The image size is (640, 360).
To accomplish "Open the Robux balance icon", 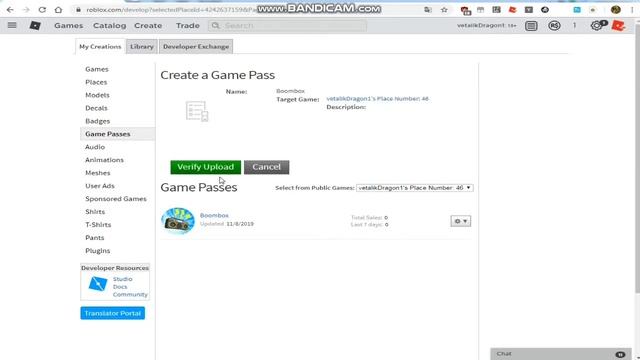I will tap(554, 26).
